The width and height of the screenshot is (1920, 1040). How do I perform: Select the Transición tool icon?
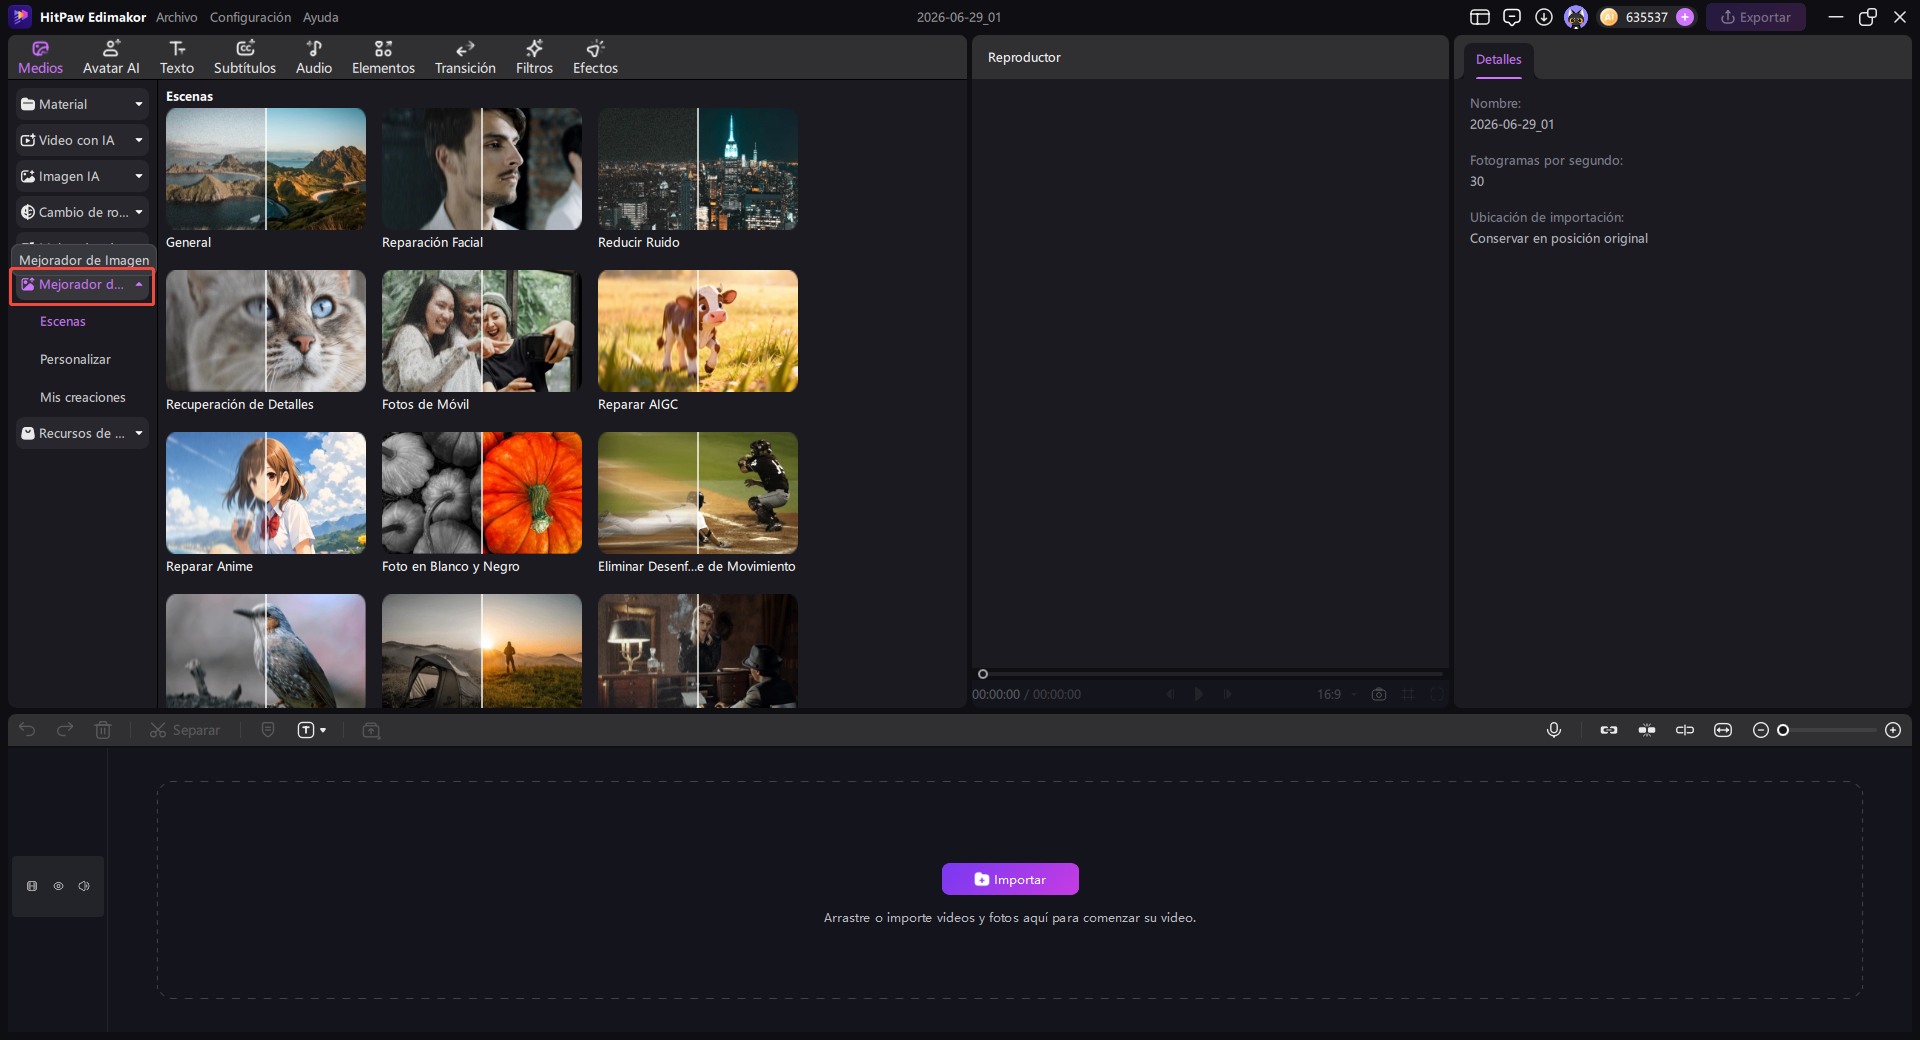click(465, 48)
